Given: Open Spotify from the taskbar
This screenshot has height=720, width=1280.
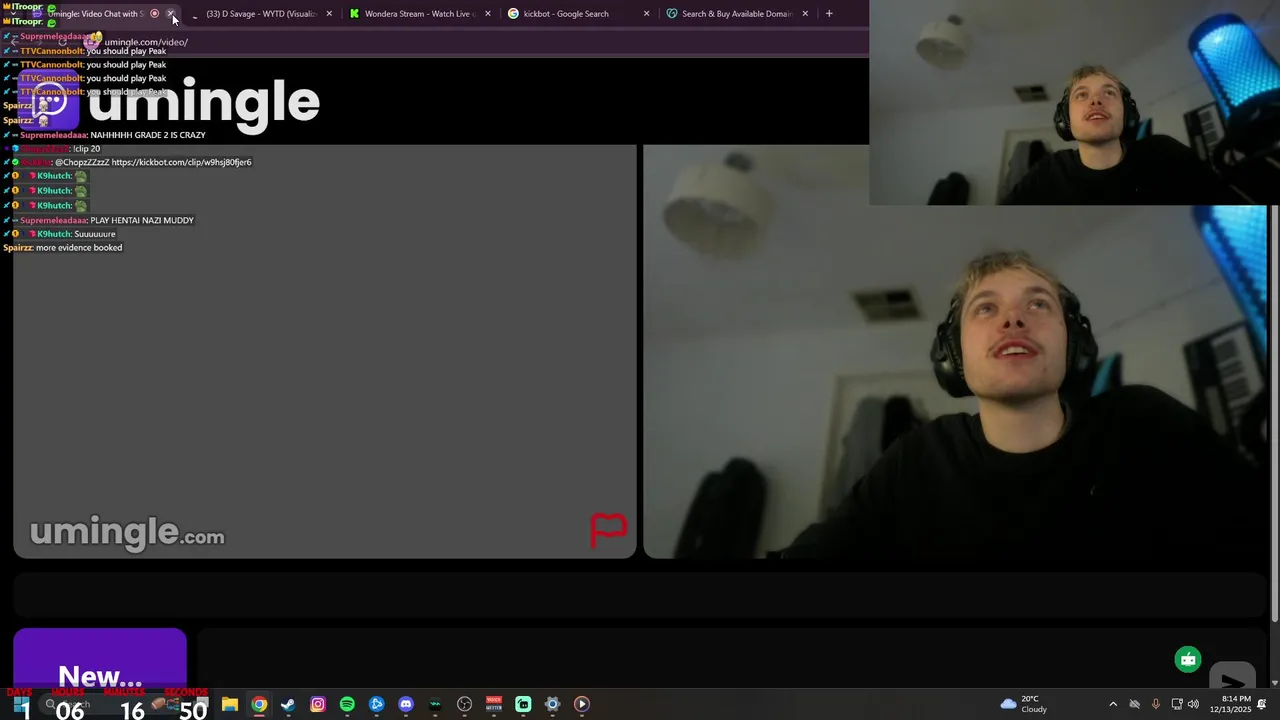Looking at the screenshot, I should [347, 704].
